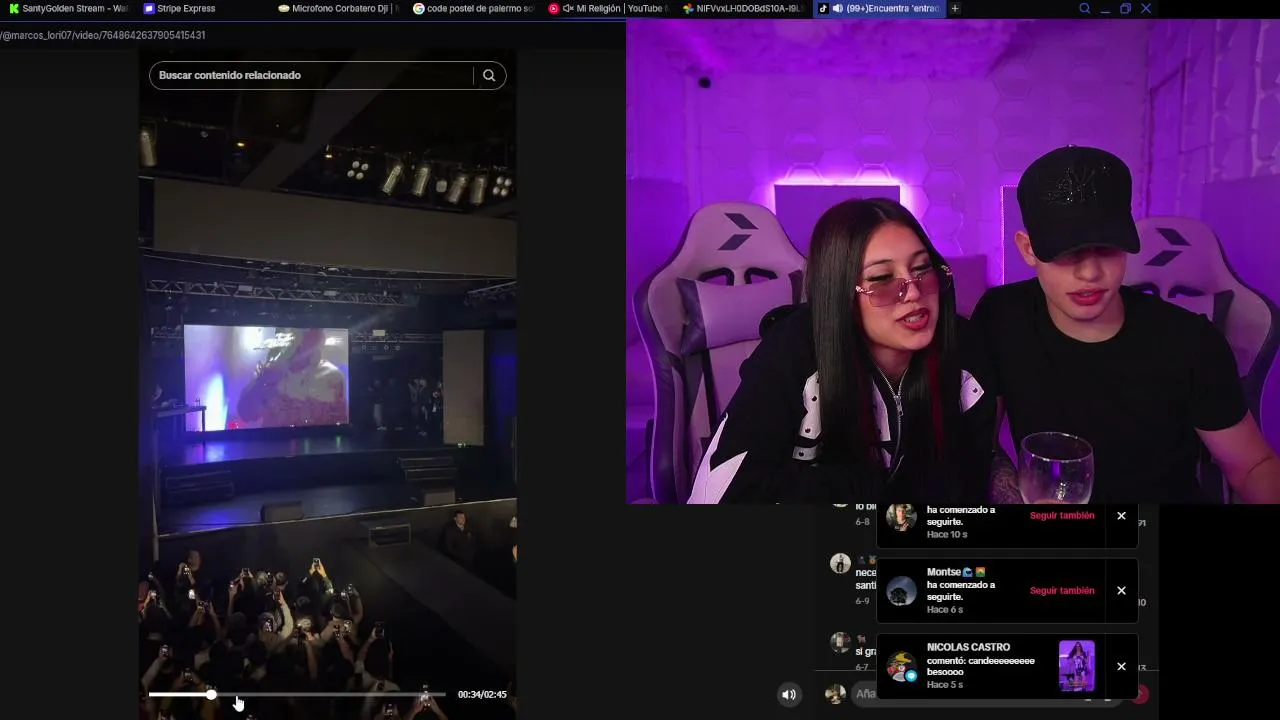
Task: Click the Montse username in notification
Action: click(944, 572)
